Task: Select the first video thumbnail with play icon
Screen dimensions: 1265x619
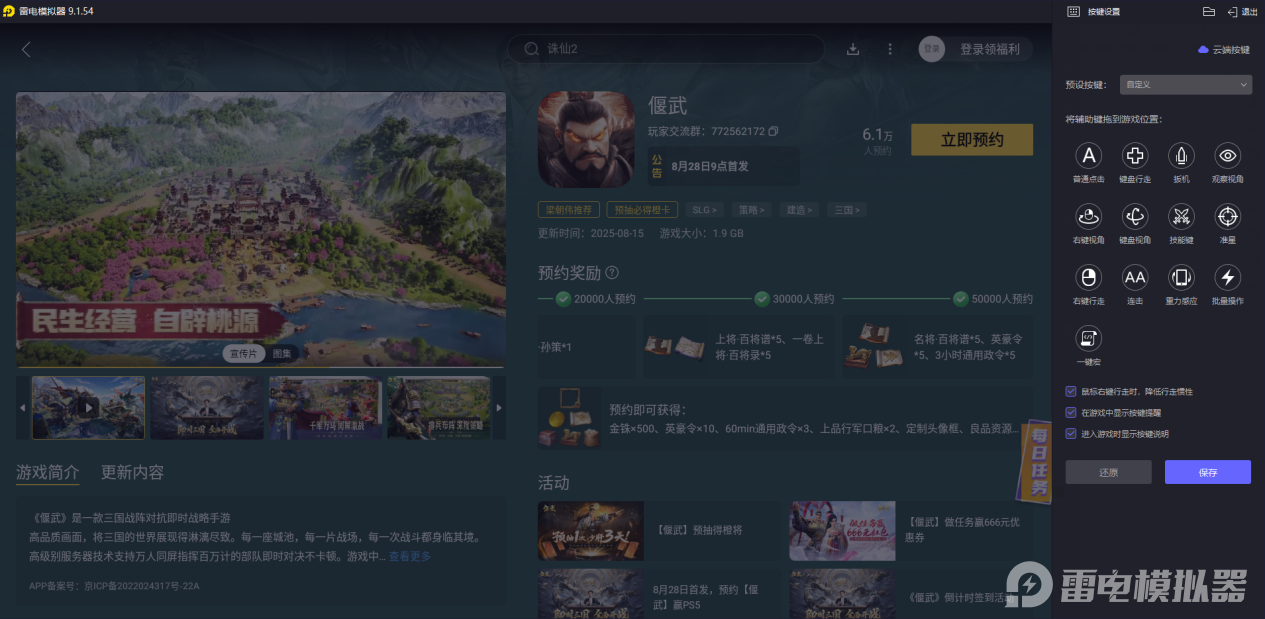Action: click(88, 408)
